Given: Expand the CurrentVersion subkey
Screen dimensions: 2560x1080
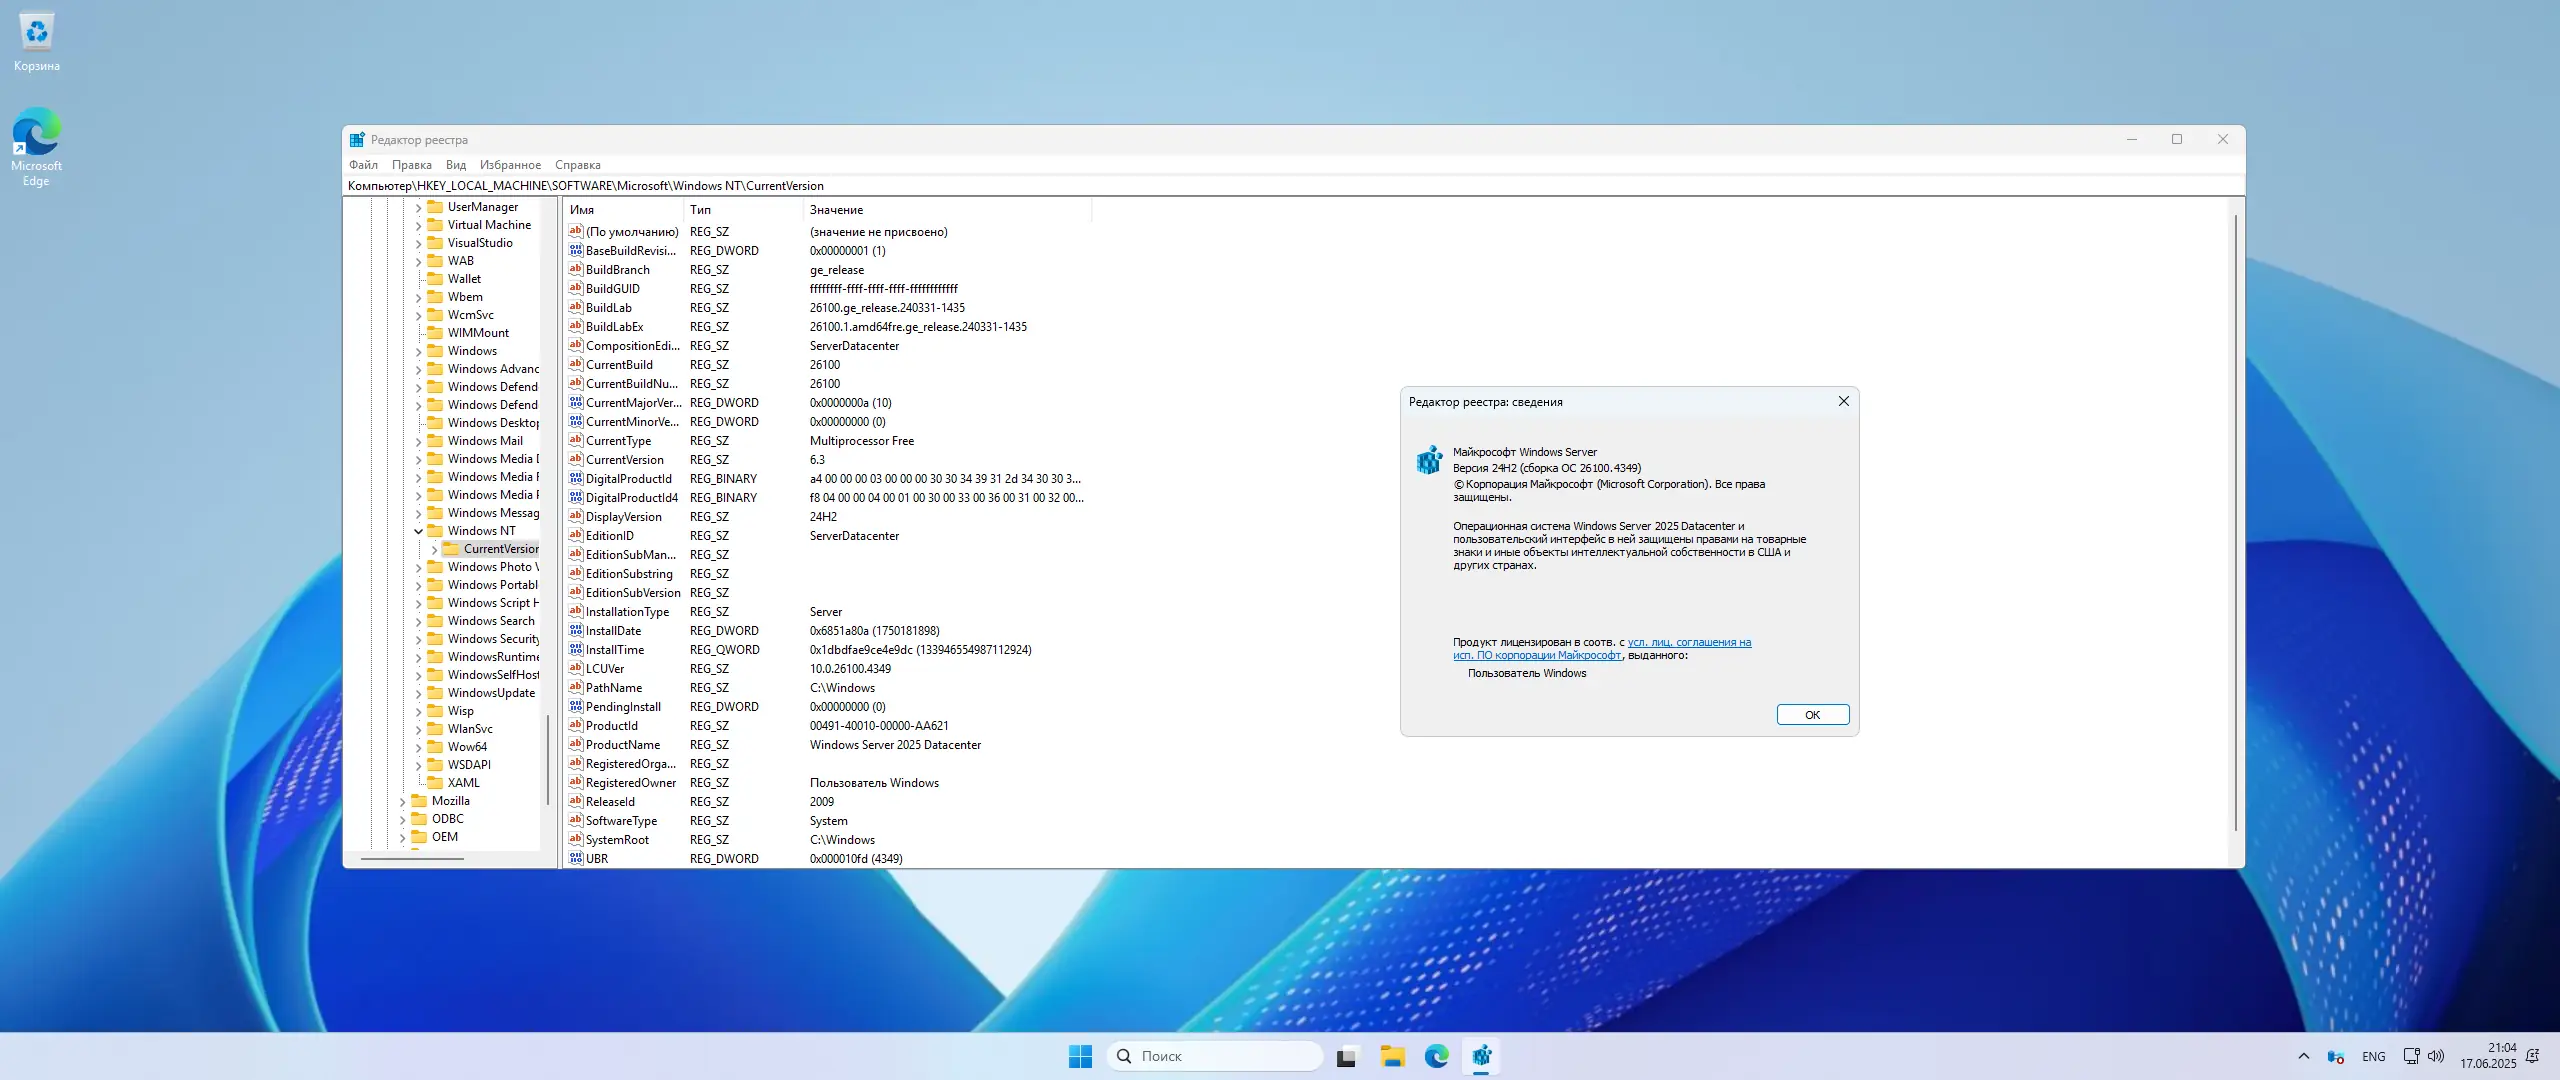Looking at the screenshot, I should [x=435, y=549].
